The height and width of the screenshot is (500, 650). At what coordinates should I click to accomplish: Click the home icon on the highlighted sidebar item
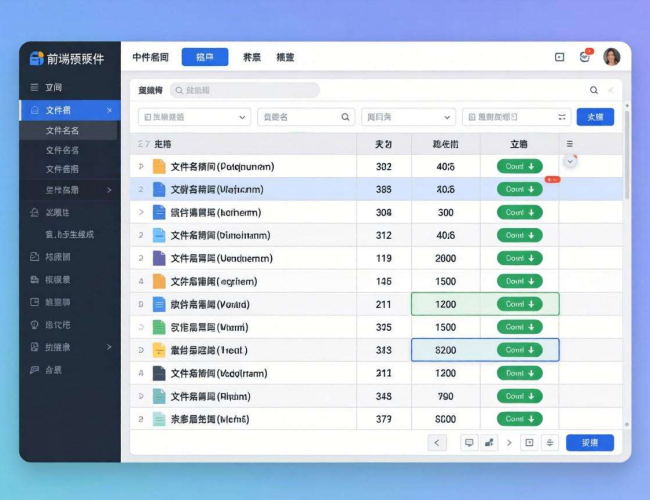point(35,110)
